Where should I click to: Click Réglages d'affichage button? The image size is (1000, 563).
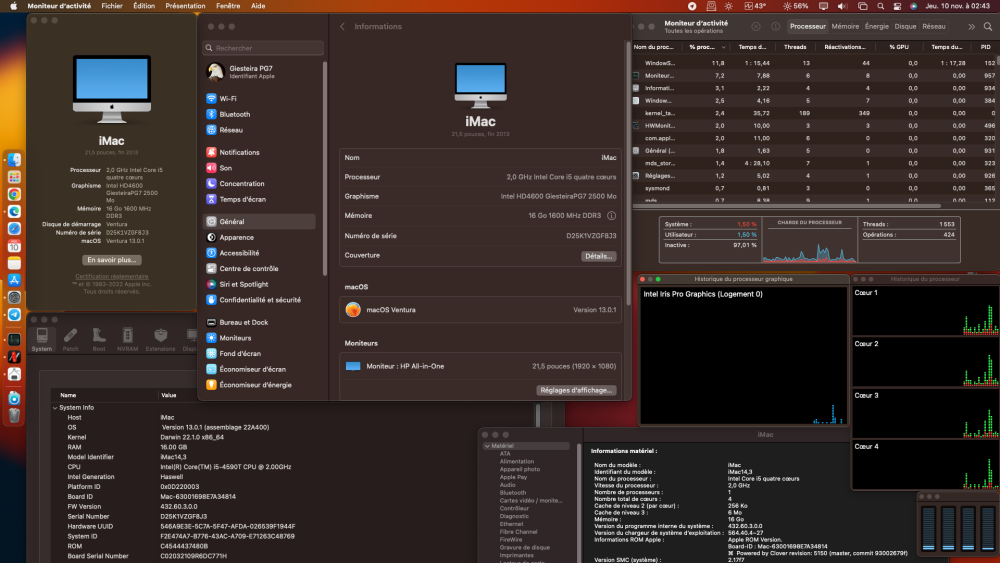click(577, 390)
